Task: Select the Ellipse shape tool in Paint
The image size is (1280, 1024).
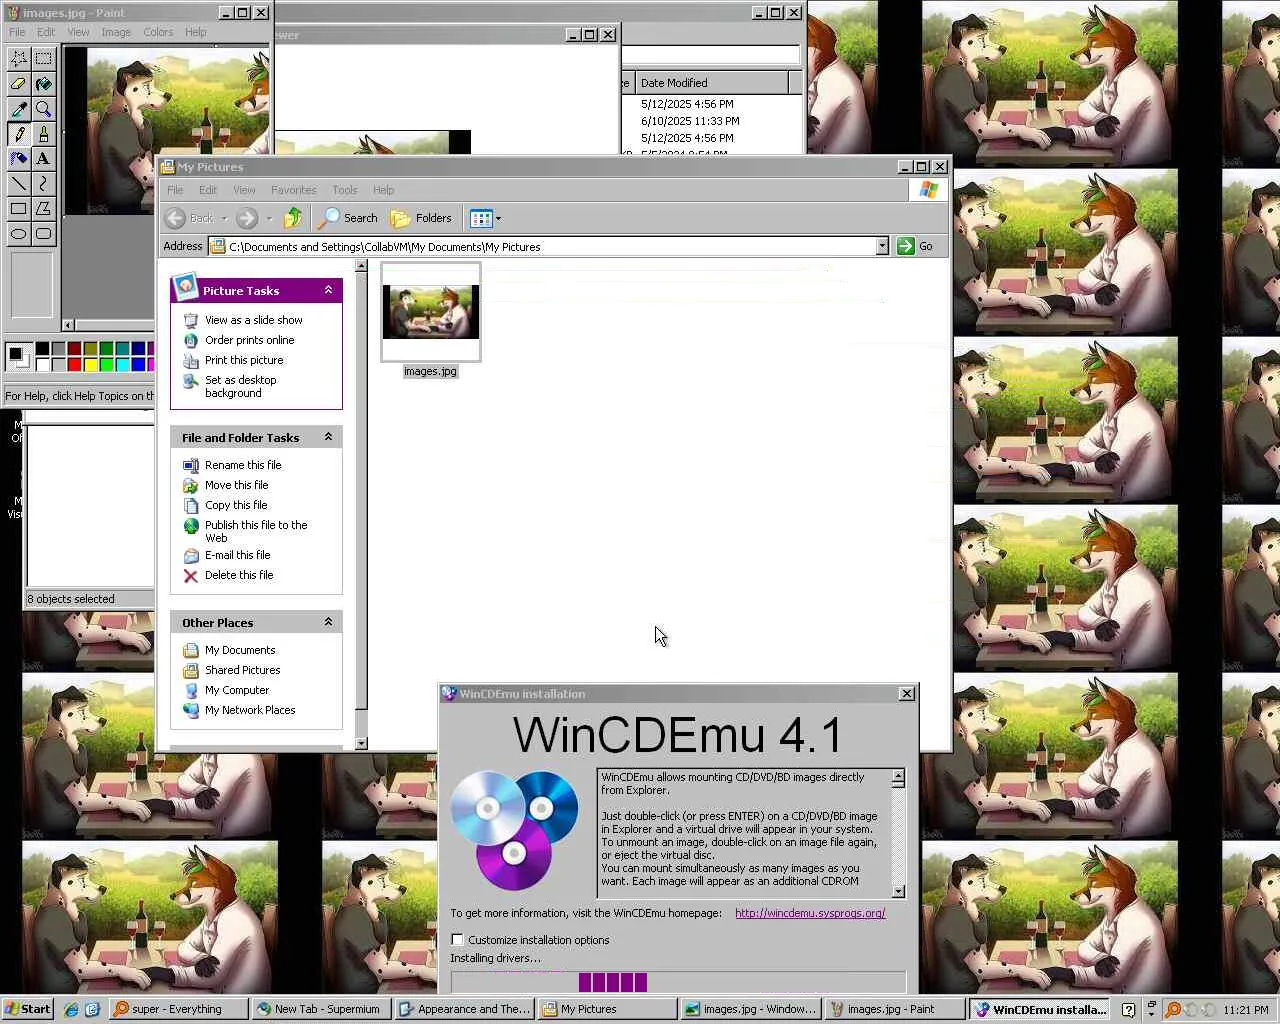Action: 18,234
